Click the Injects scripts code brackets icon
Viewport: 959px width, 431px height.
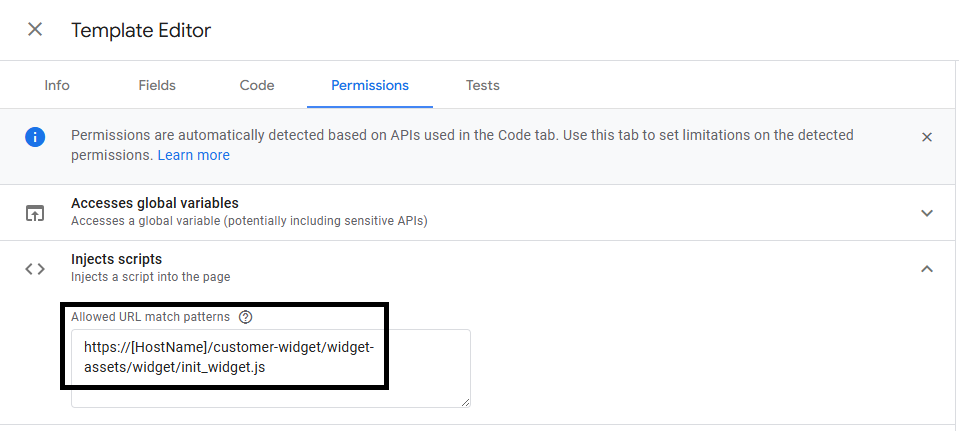coord(35,268)
